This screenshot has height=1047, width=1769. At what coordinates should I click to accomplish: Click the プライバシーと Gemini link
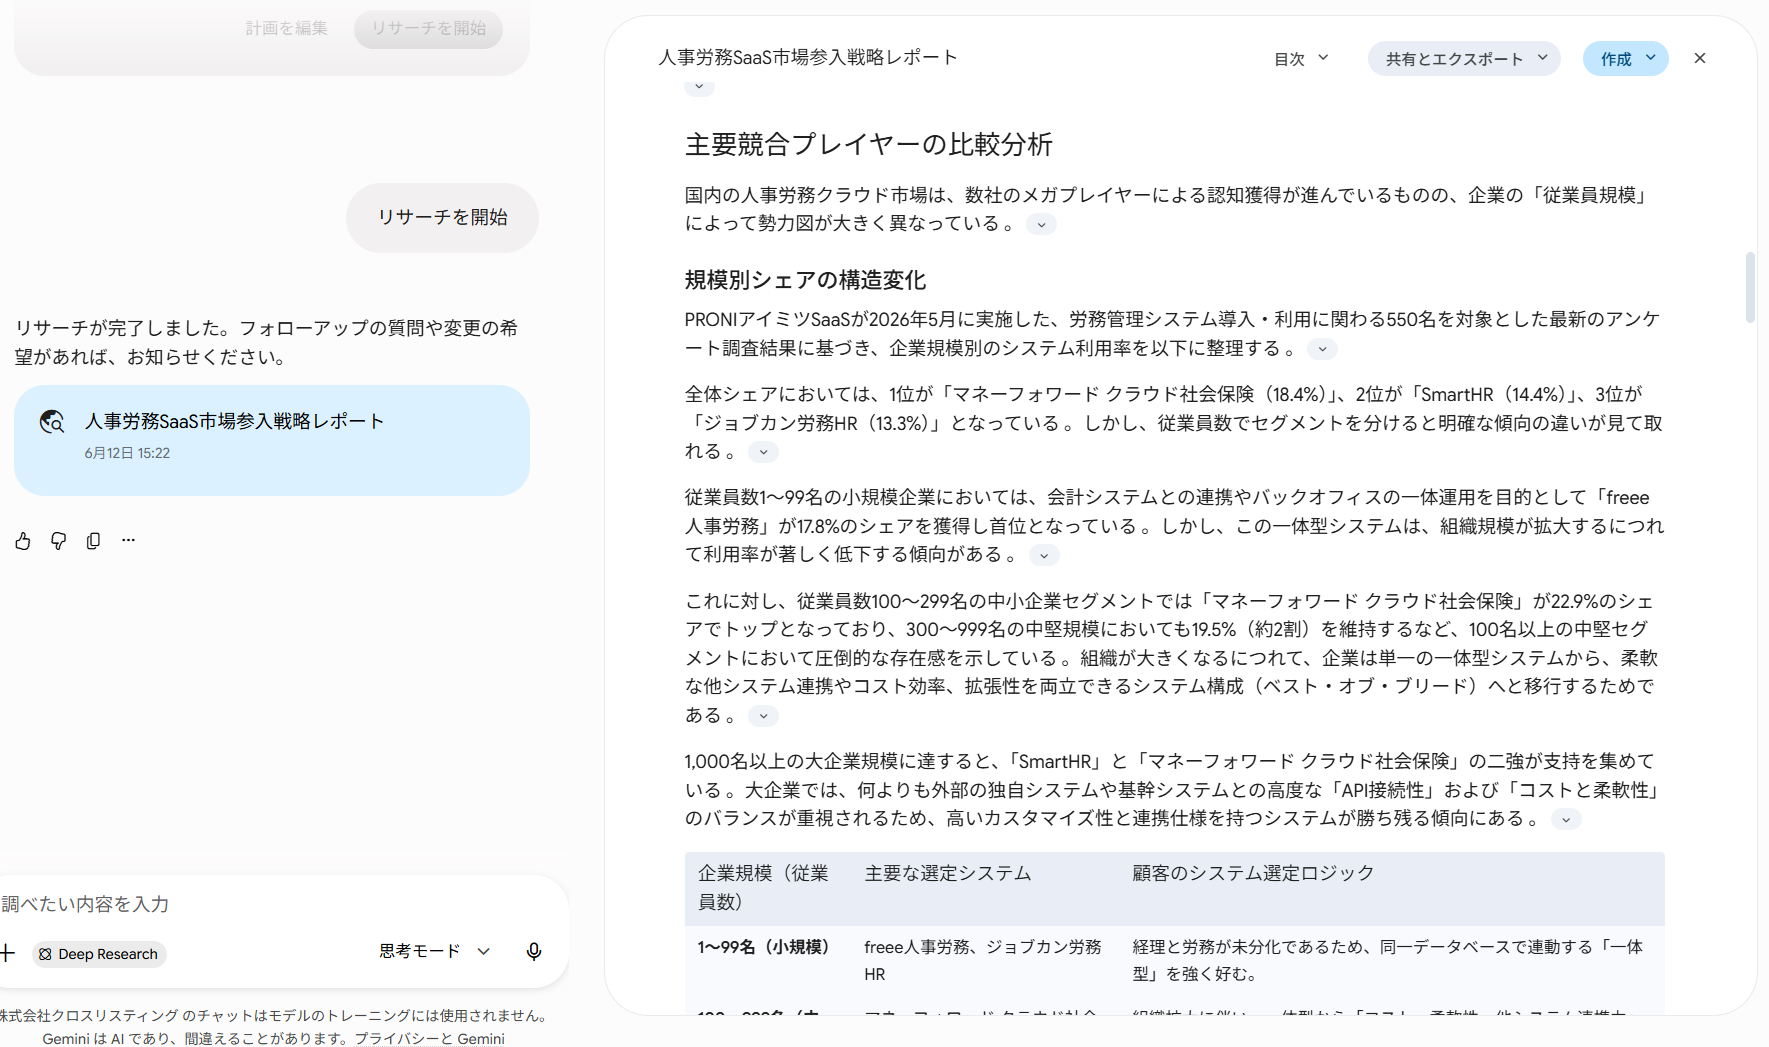coord(429,1038)
